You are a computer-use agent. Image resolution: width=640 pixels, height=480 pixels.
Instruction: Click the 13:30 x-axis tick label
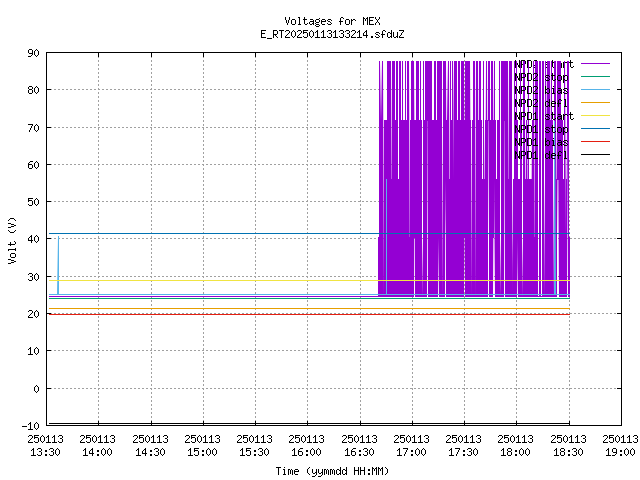point(45,446)
